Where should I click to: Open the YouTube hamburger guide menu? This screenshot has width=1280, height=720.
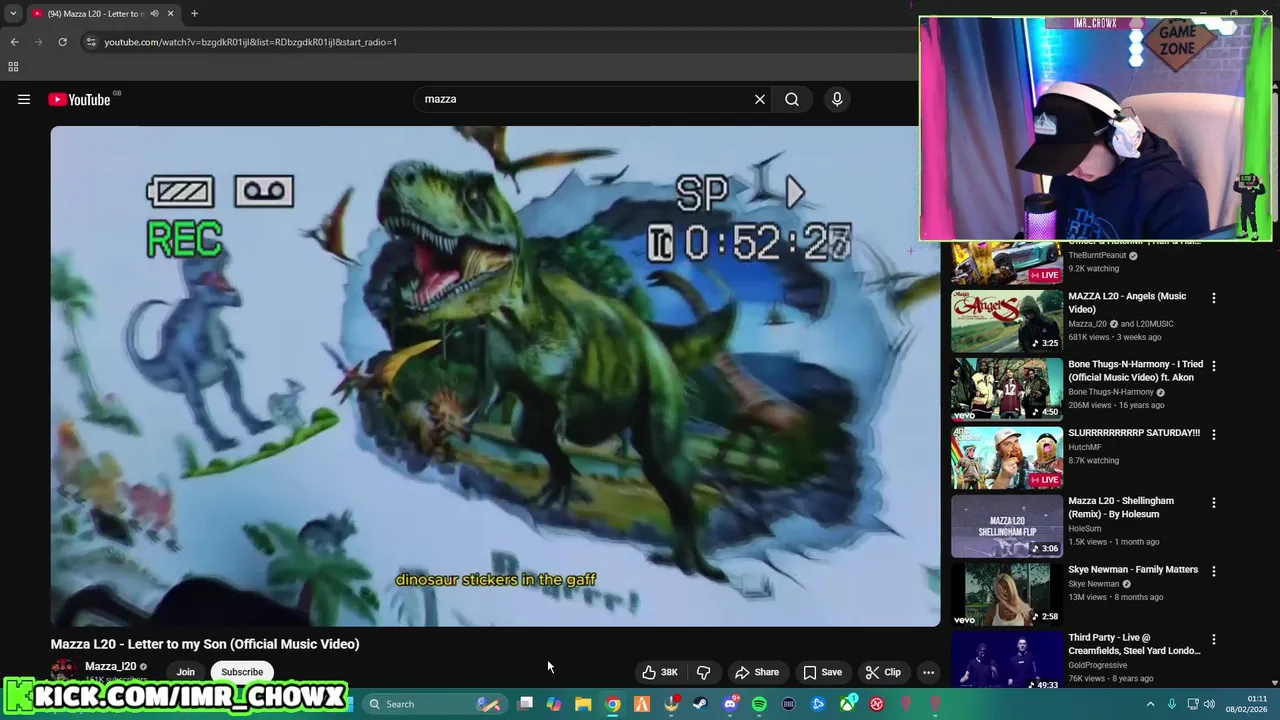pos(24,99)
